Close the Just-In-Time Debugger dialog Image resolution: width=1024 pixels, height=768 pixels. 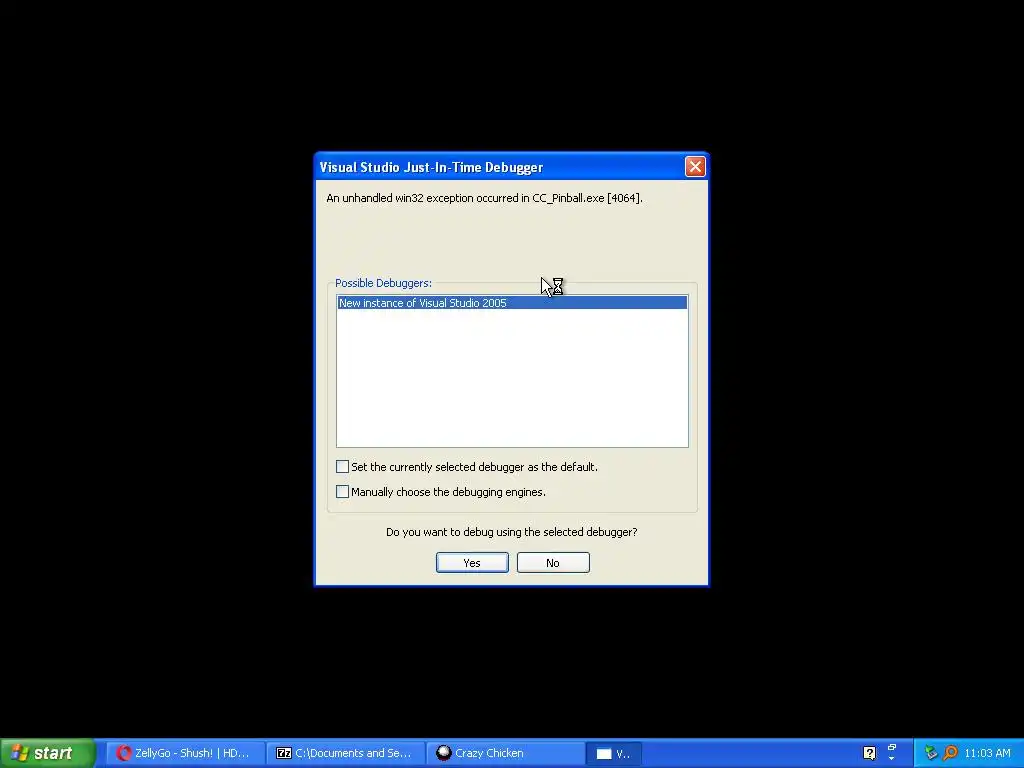coord(695,167)
